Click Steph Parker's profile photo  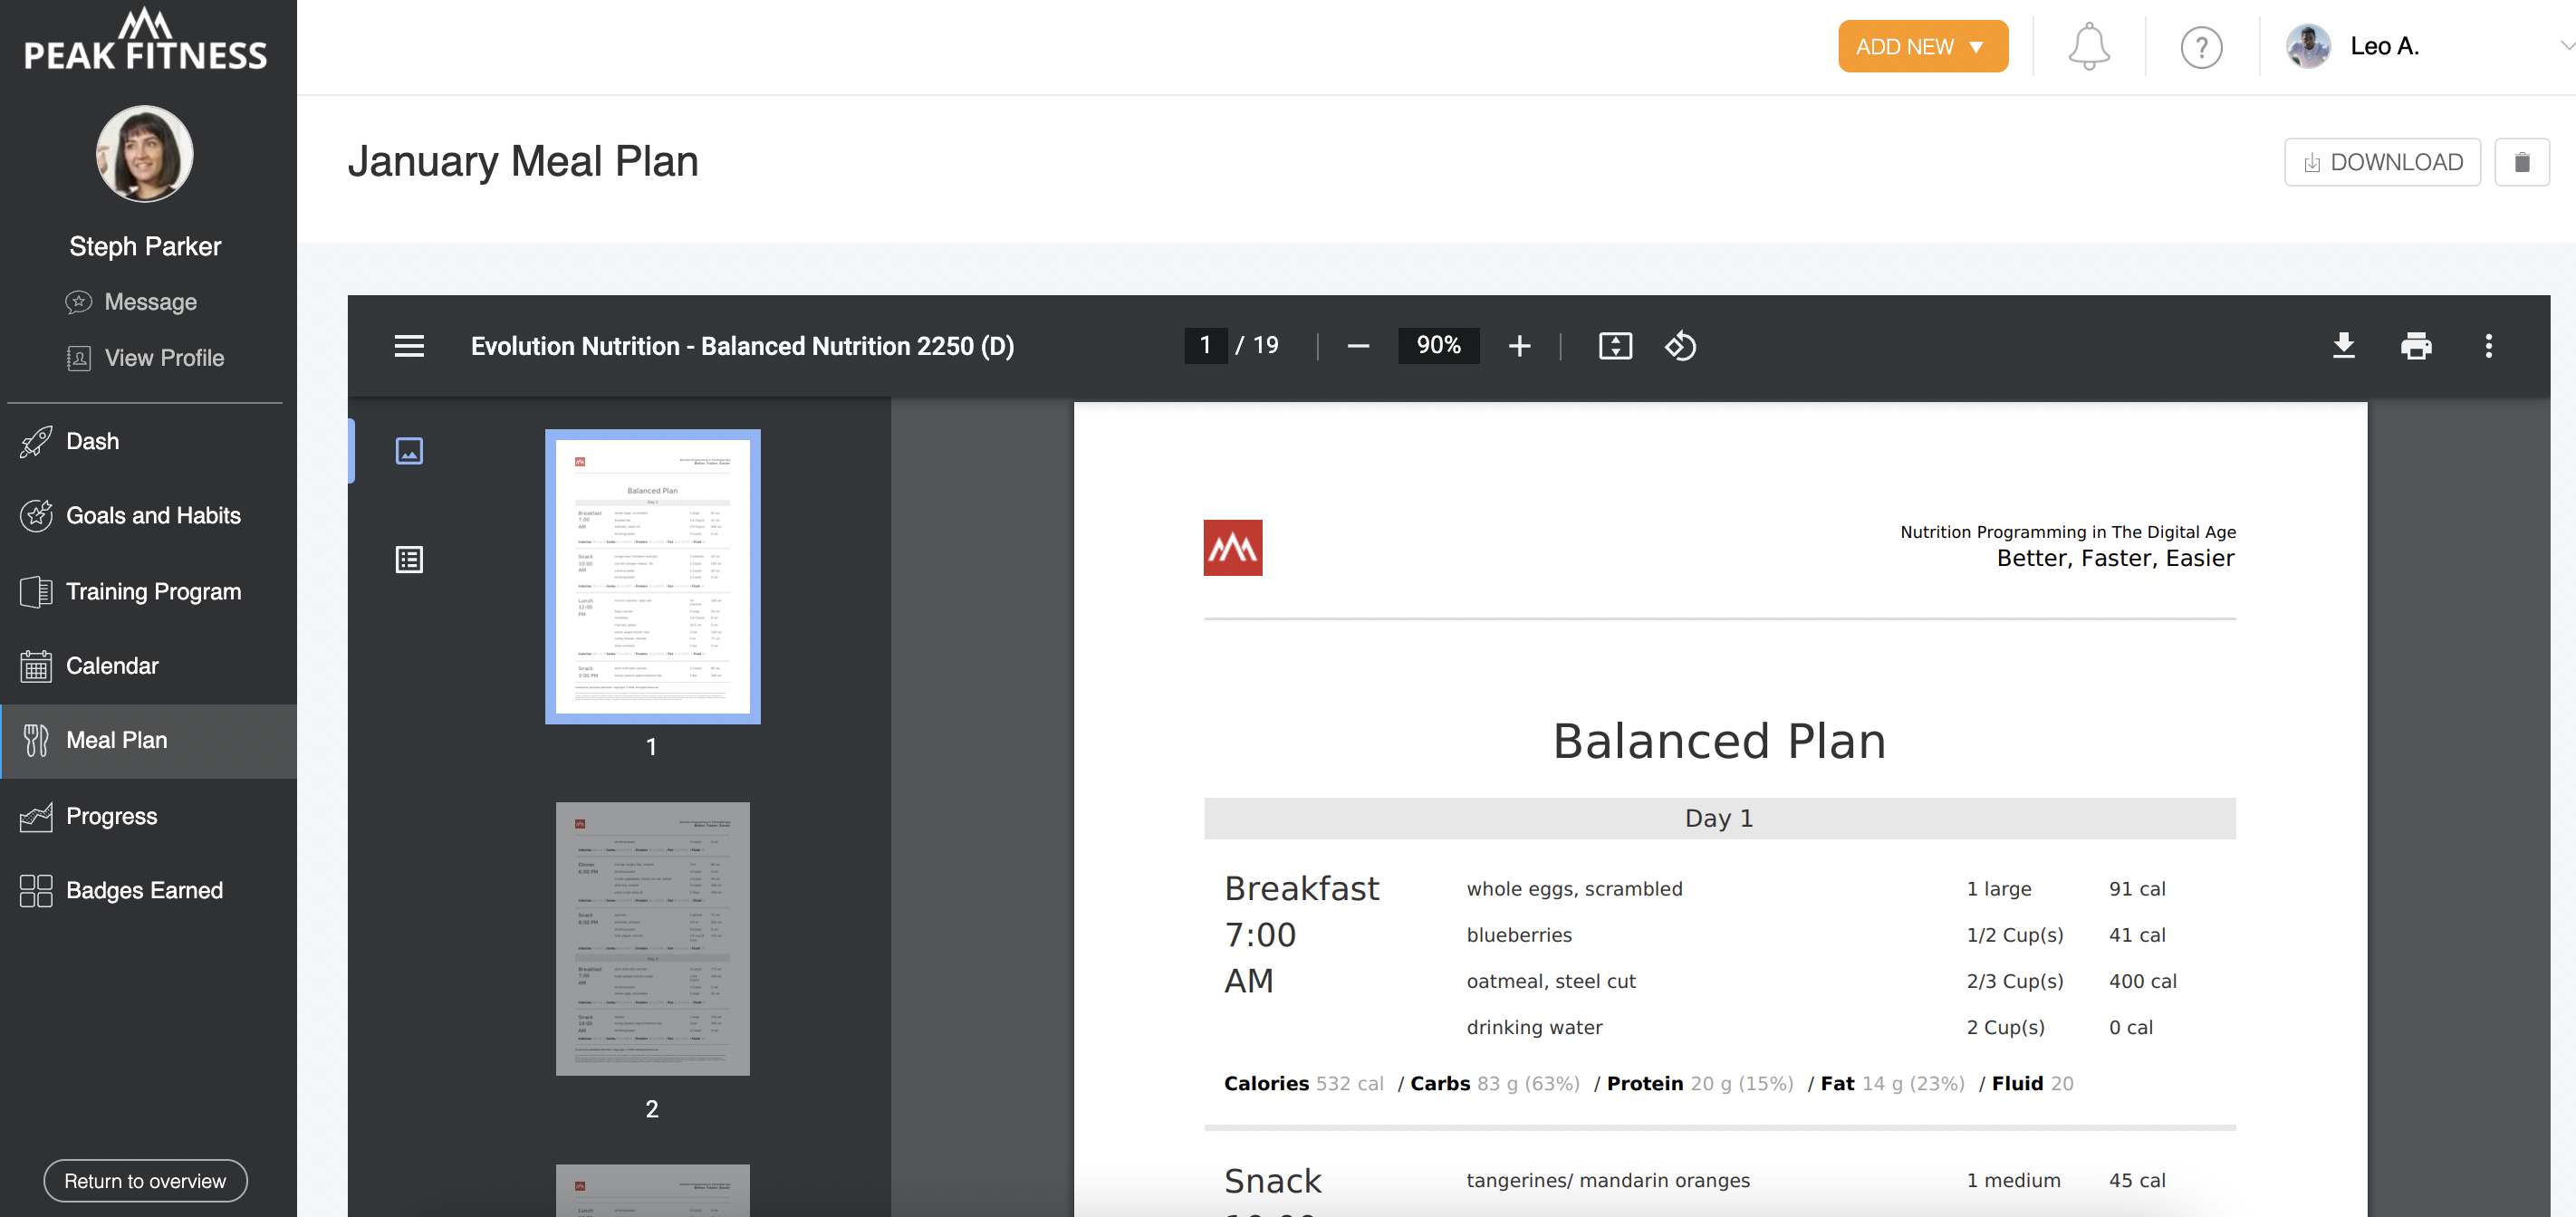pyautogui.click(x=145, y=154)
